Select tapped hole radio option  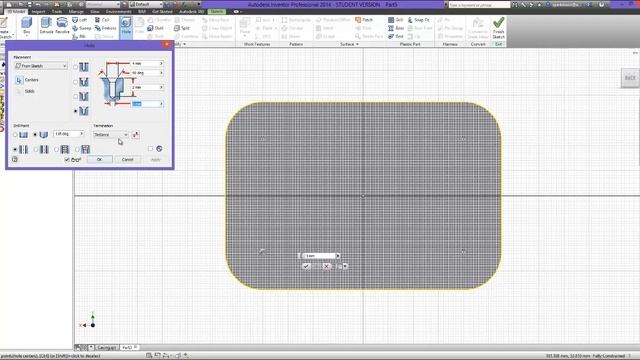(56, 149)
